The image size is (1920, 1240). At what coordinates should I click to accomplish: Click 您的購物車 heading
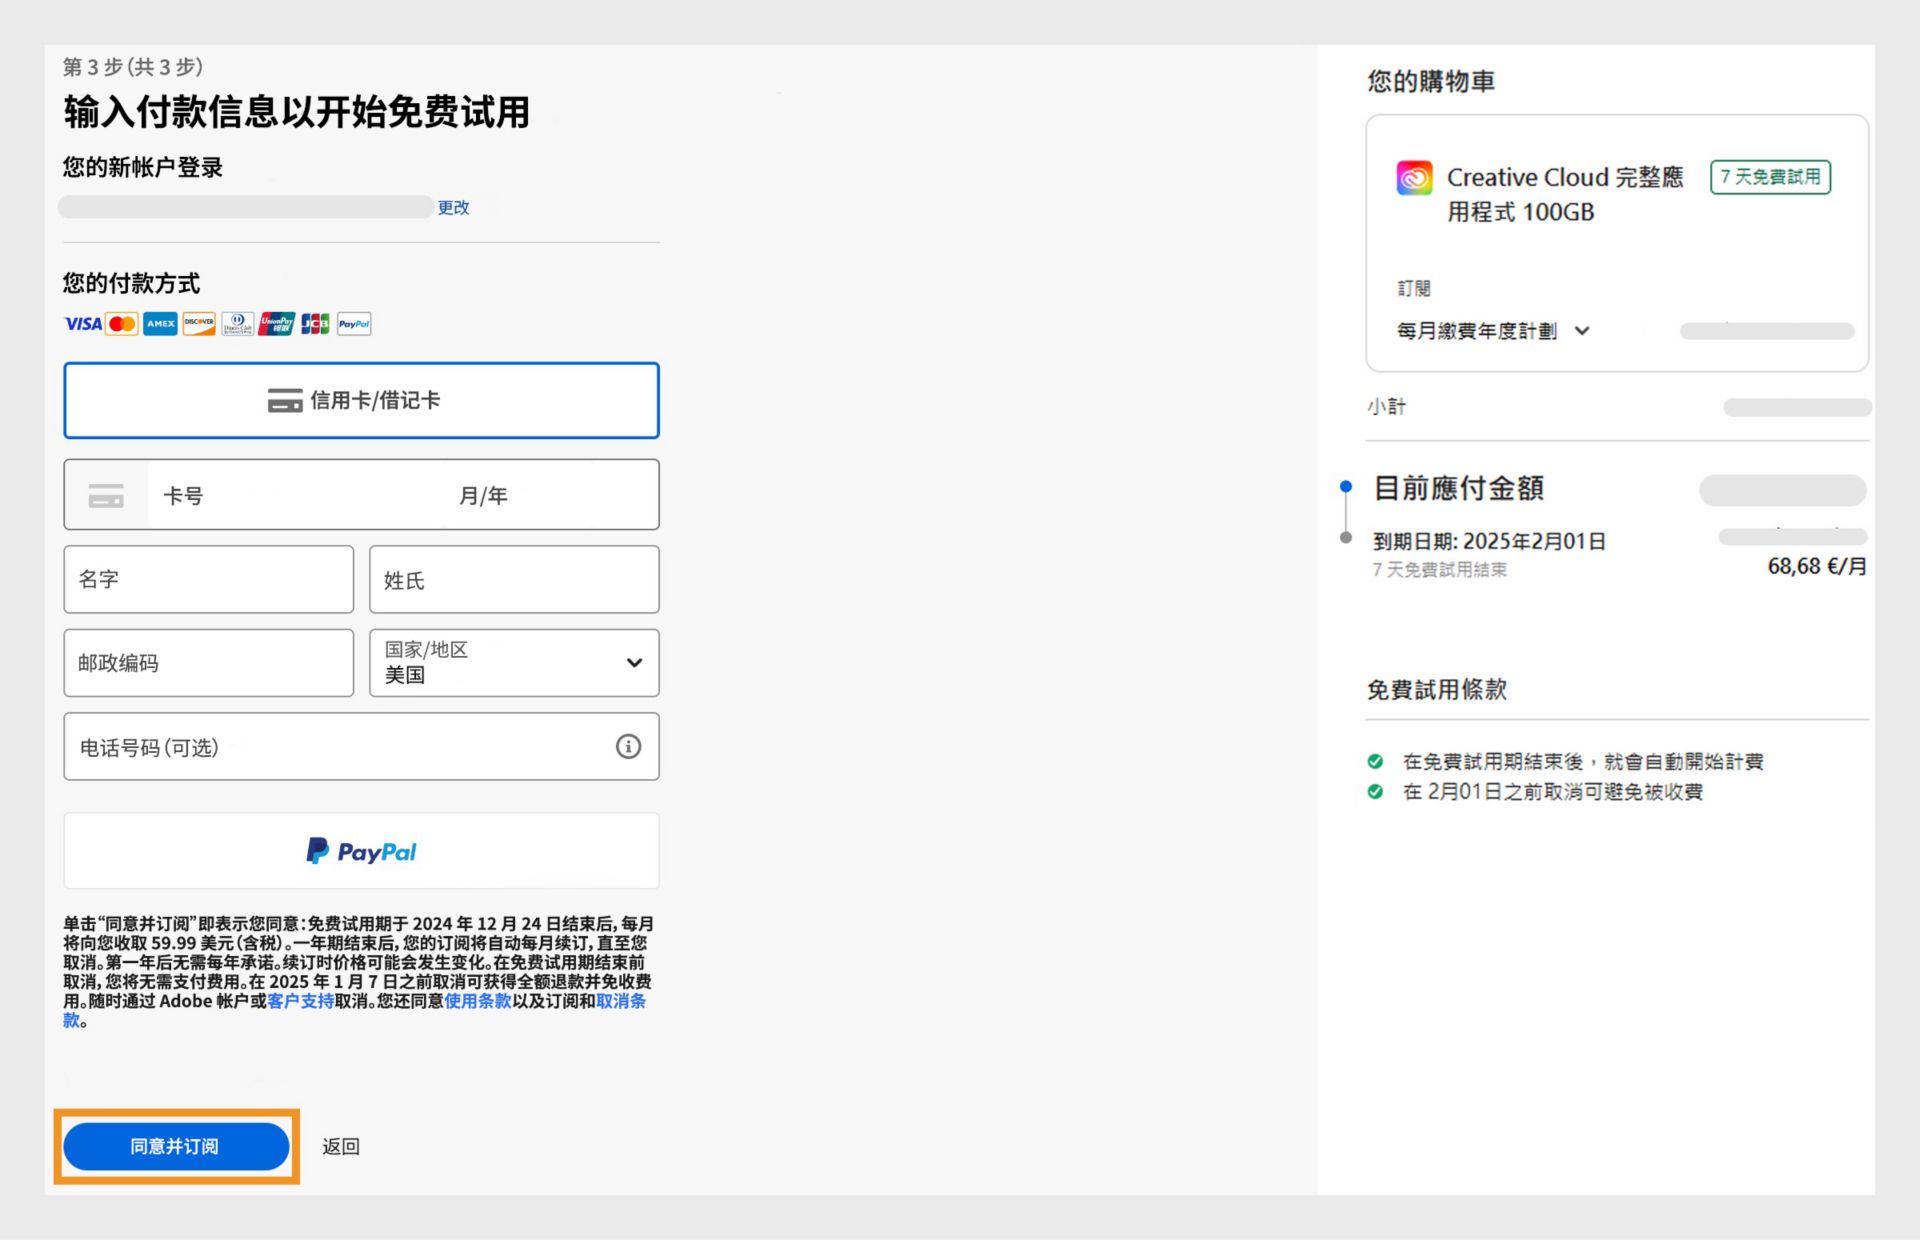coord(1431,81)
